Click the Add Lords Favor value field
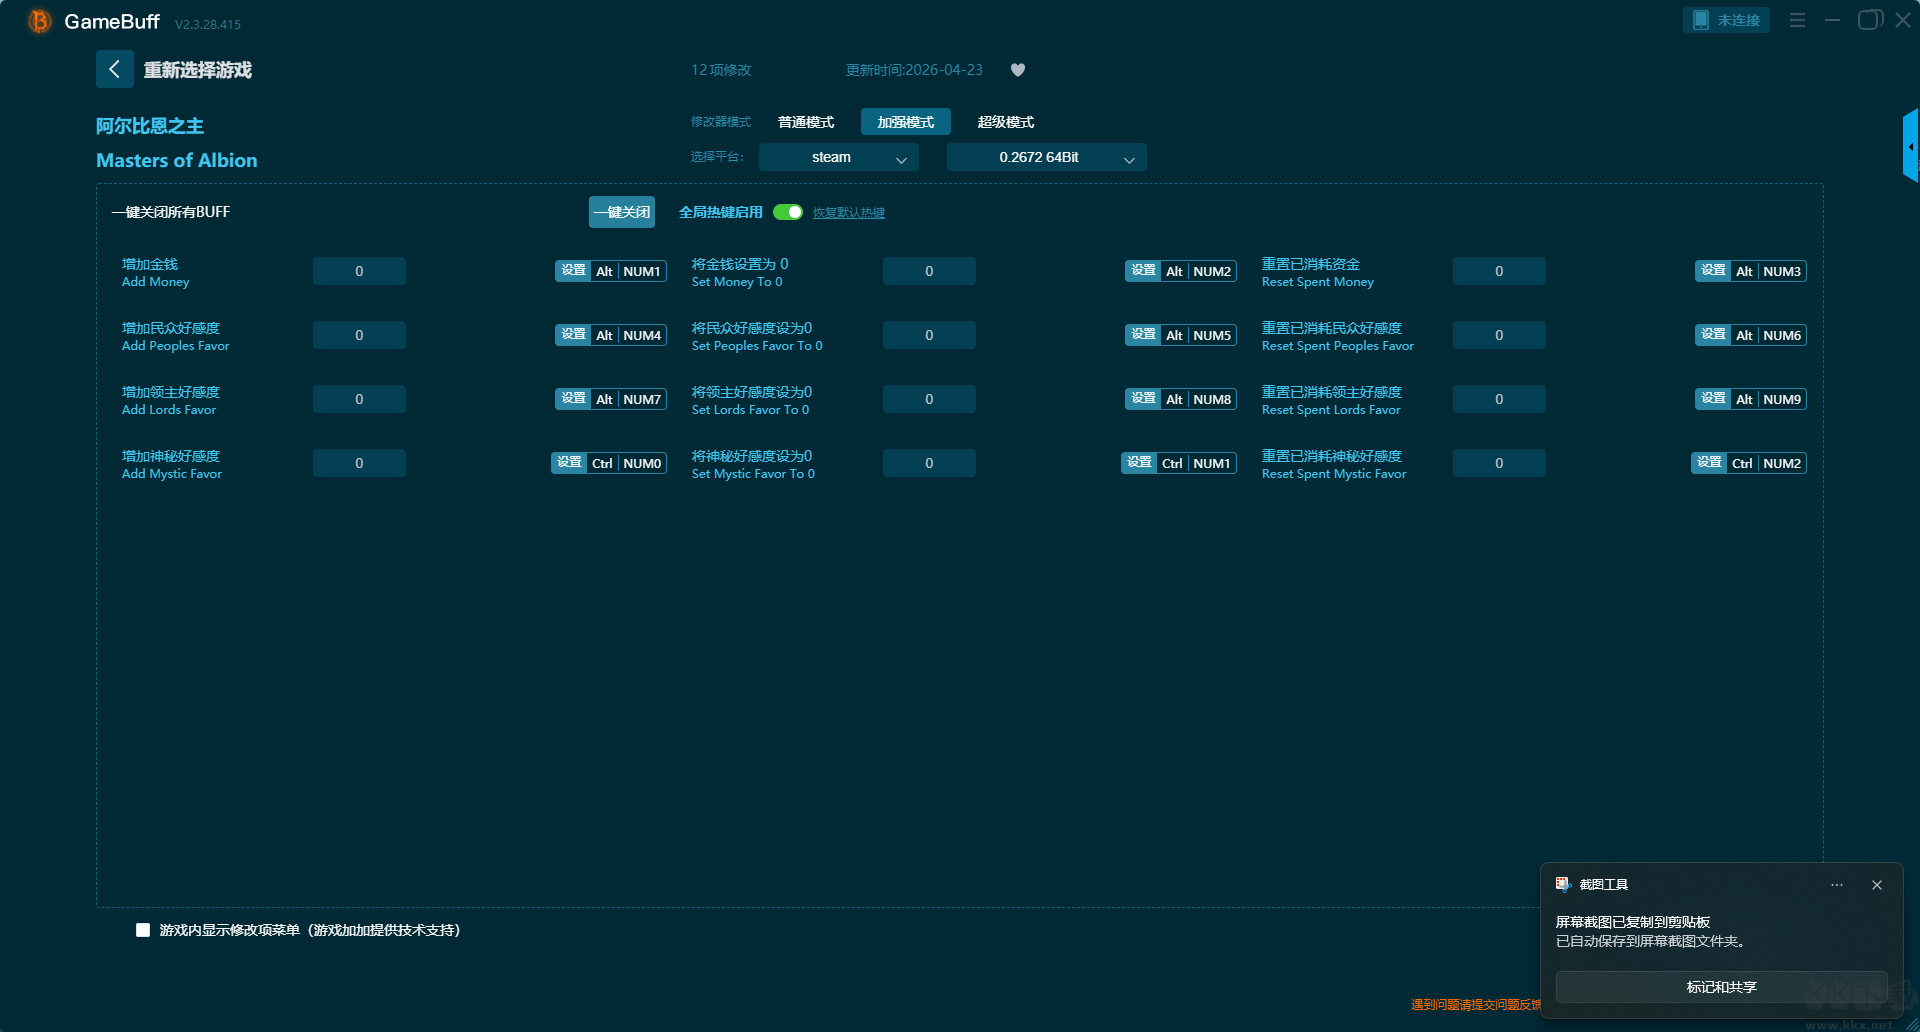This screenshot has width=1920, height=1032. click(359, 399)
